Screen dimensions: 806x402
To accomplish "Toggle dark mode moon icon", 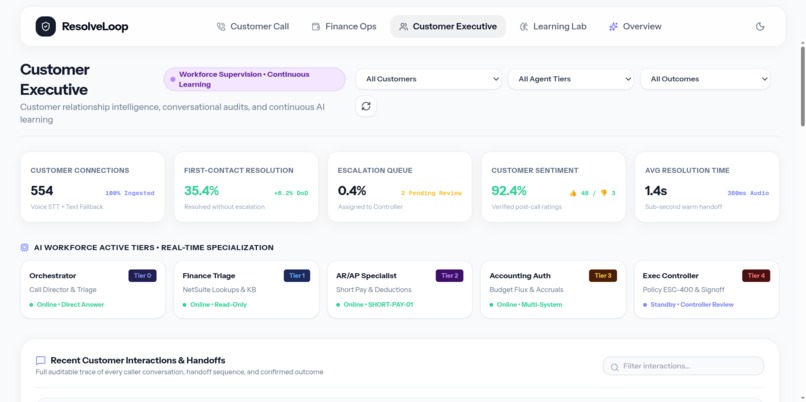I will [760, 27].
